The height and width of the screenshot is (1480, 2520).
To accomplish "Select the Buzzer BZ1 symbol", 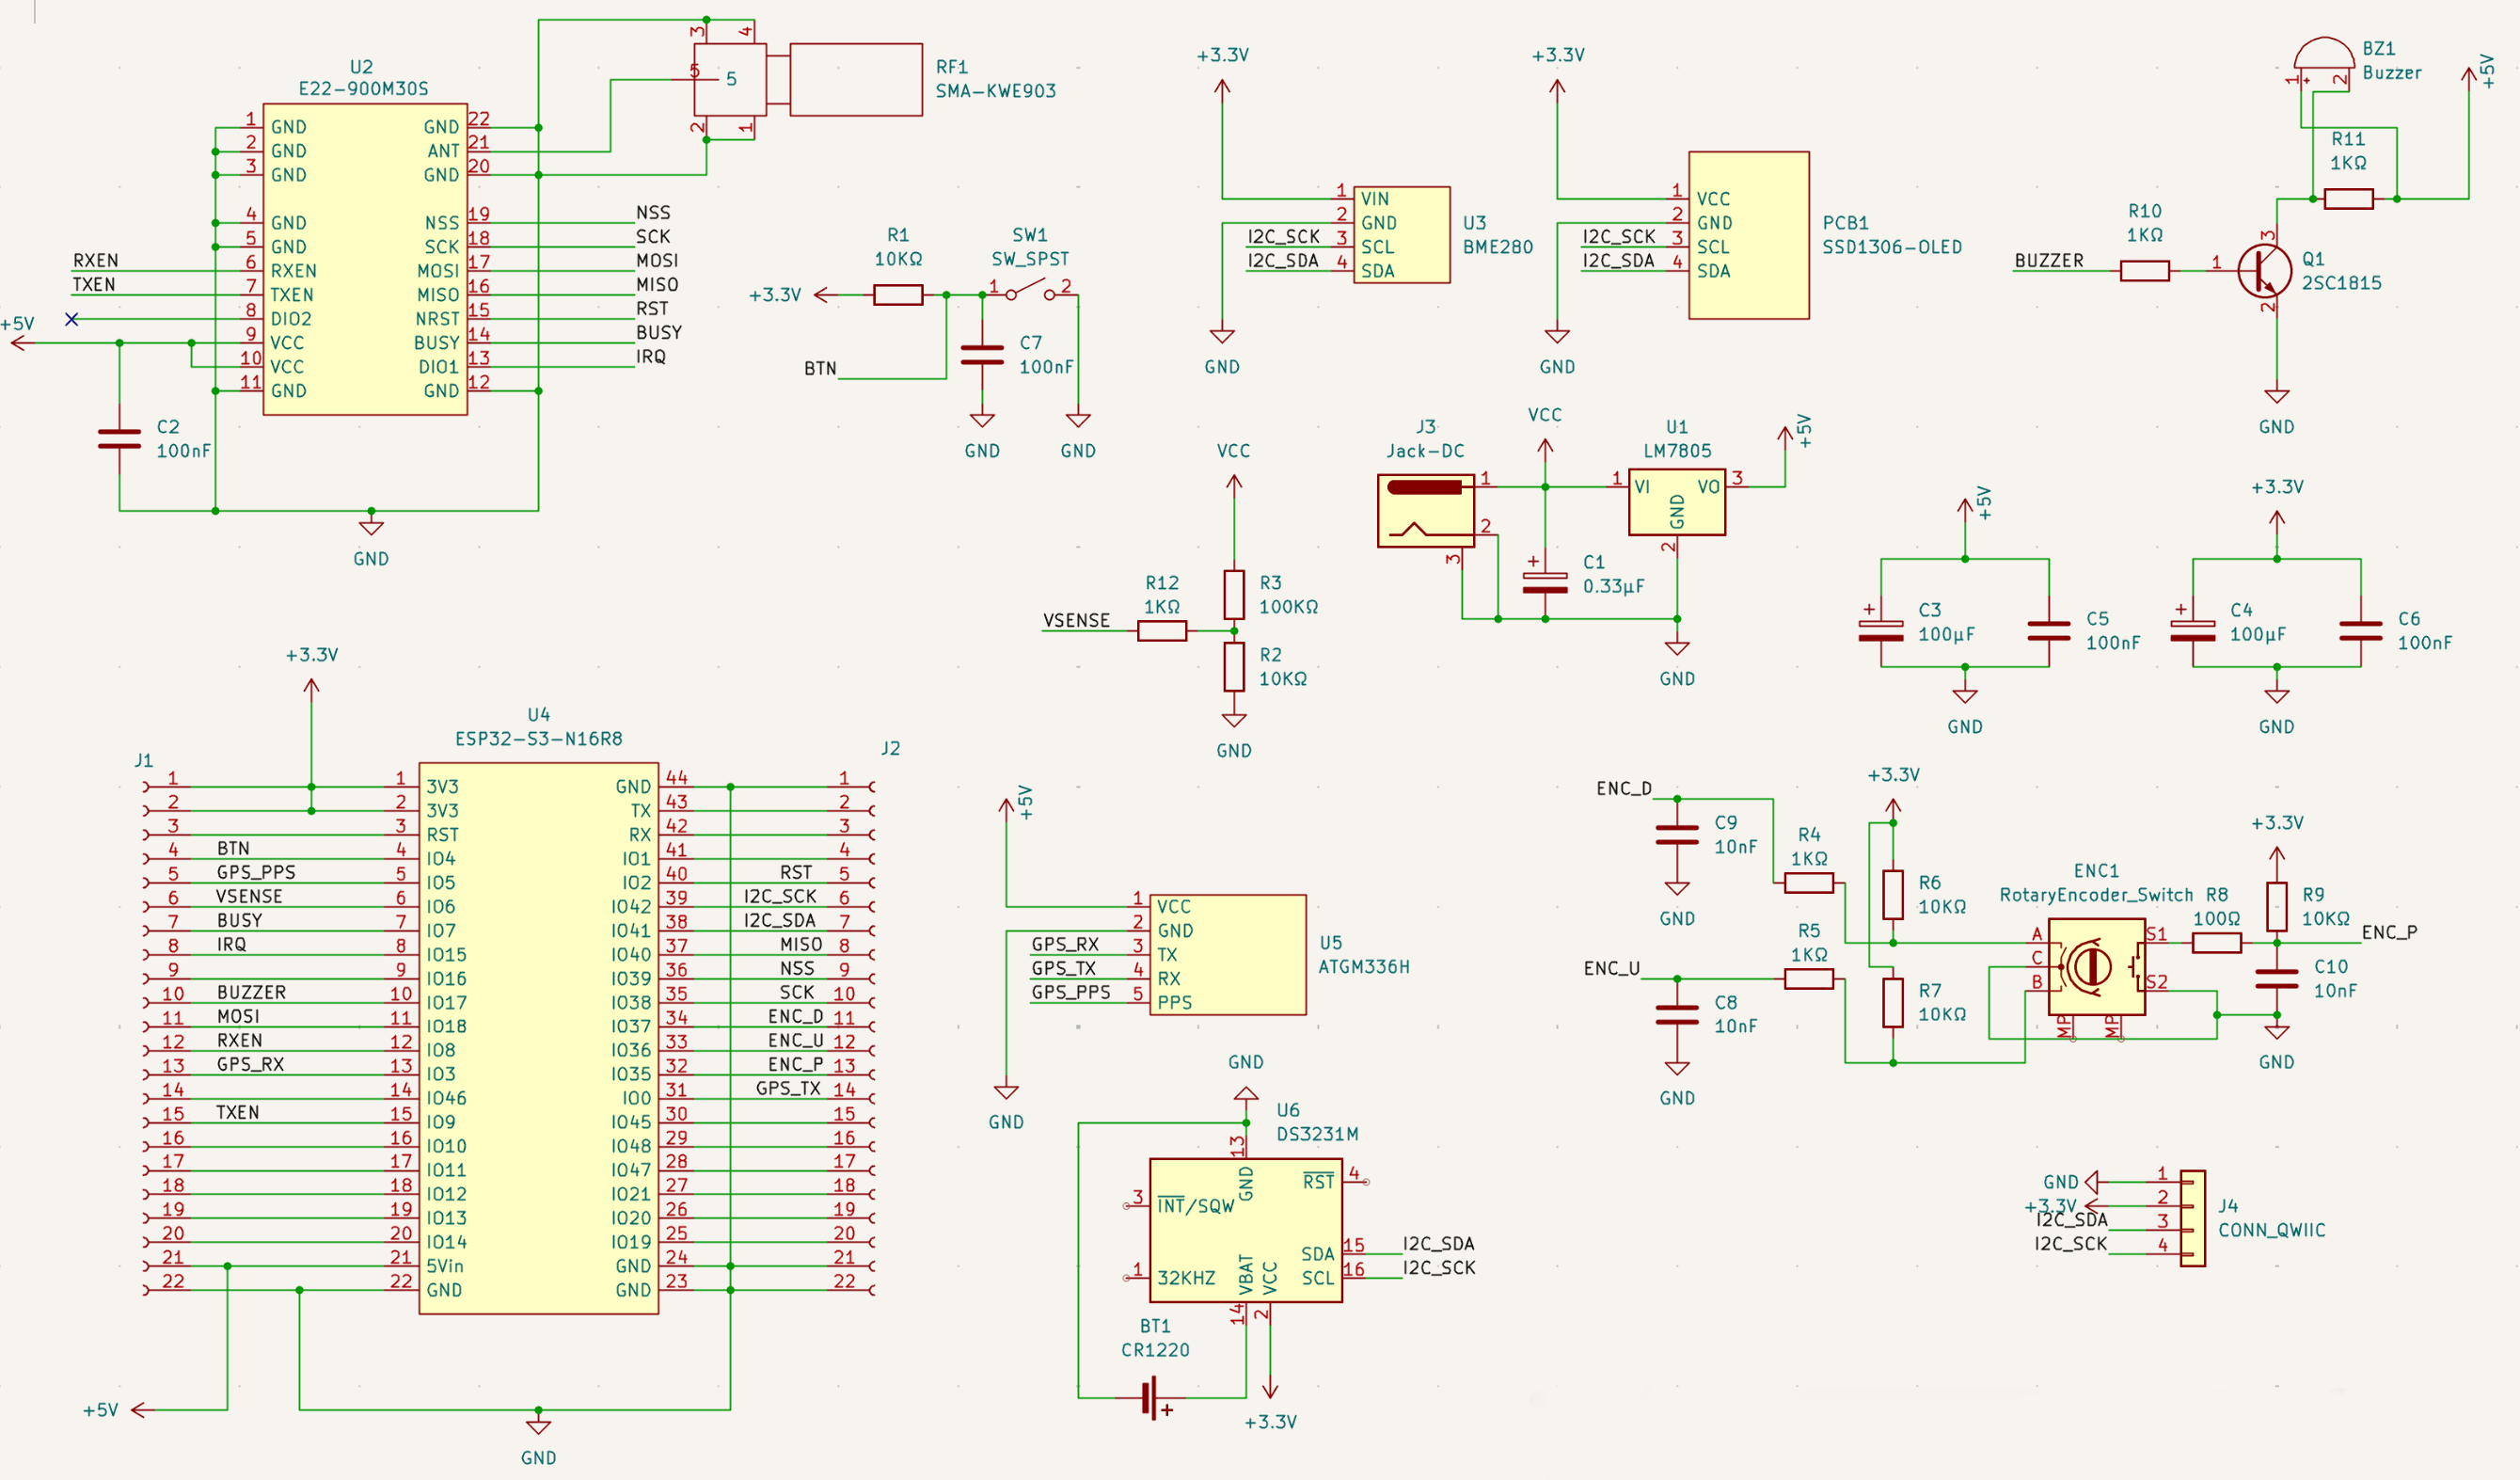I will point(2325,58).
